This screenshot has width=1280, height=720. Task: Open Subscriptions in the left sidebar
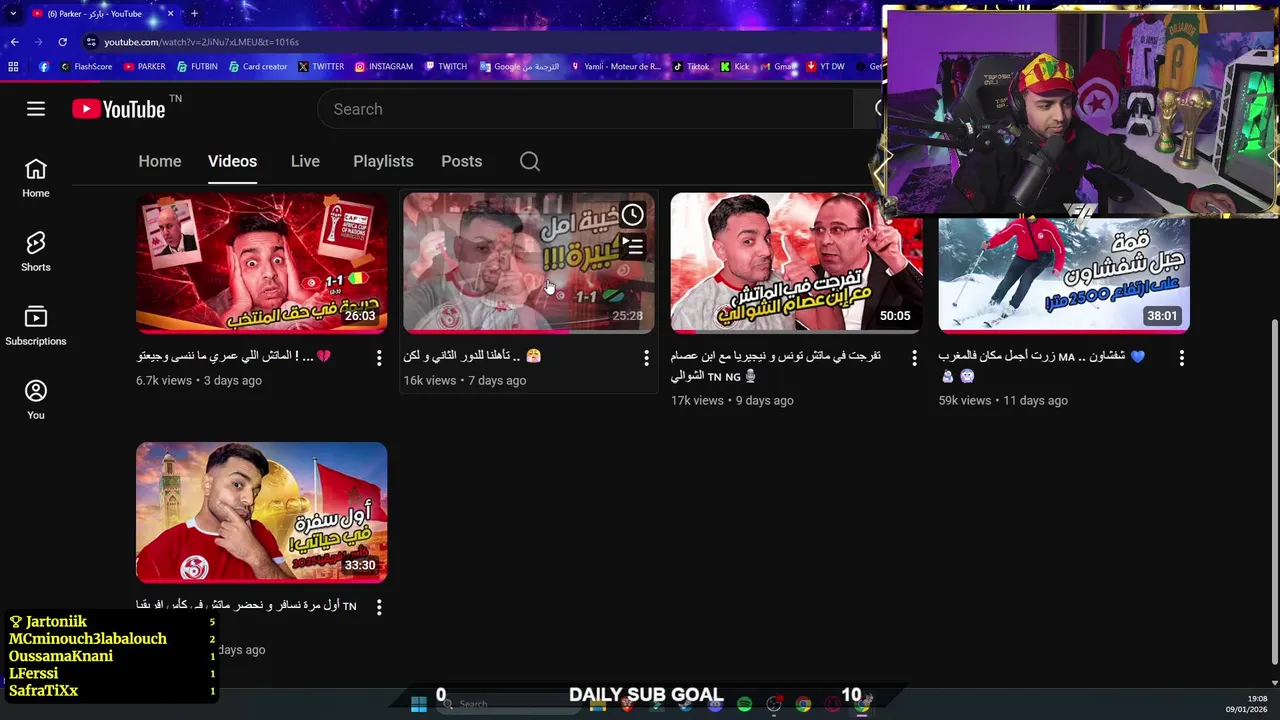pyautogui.click(x=36, y=326)
